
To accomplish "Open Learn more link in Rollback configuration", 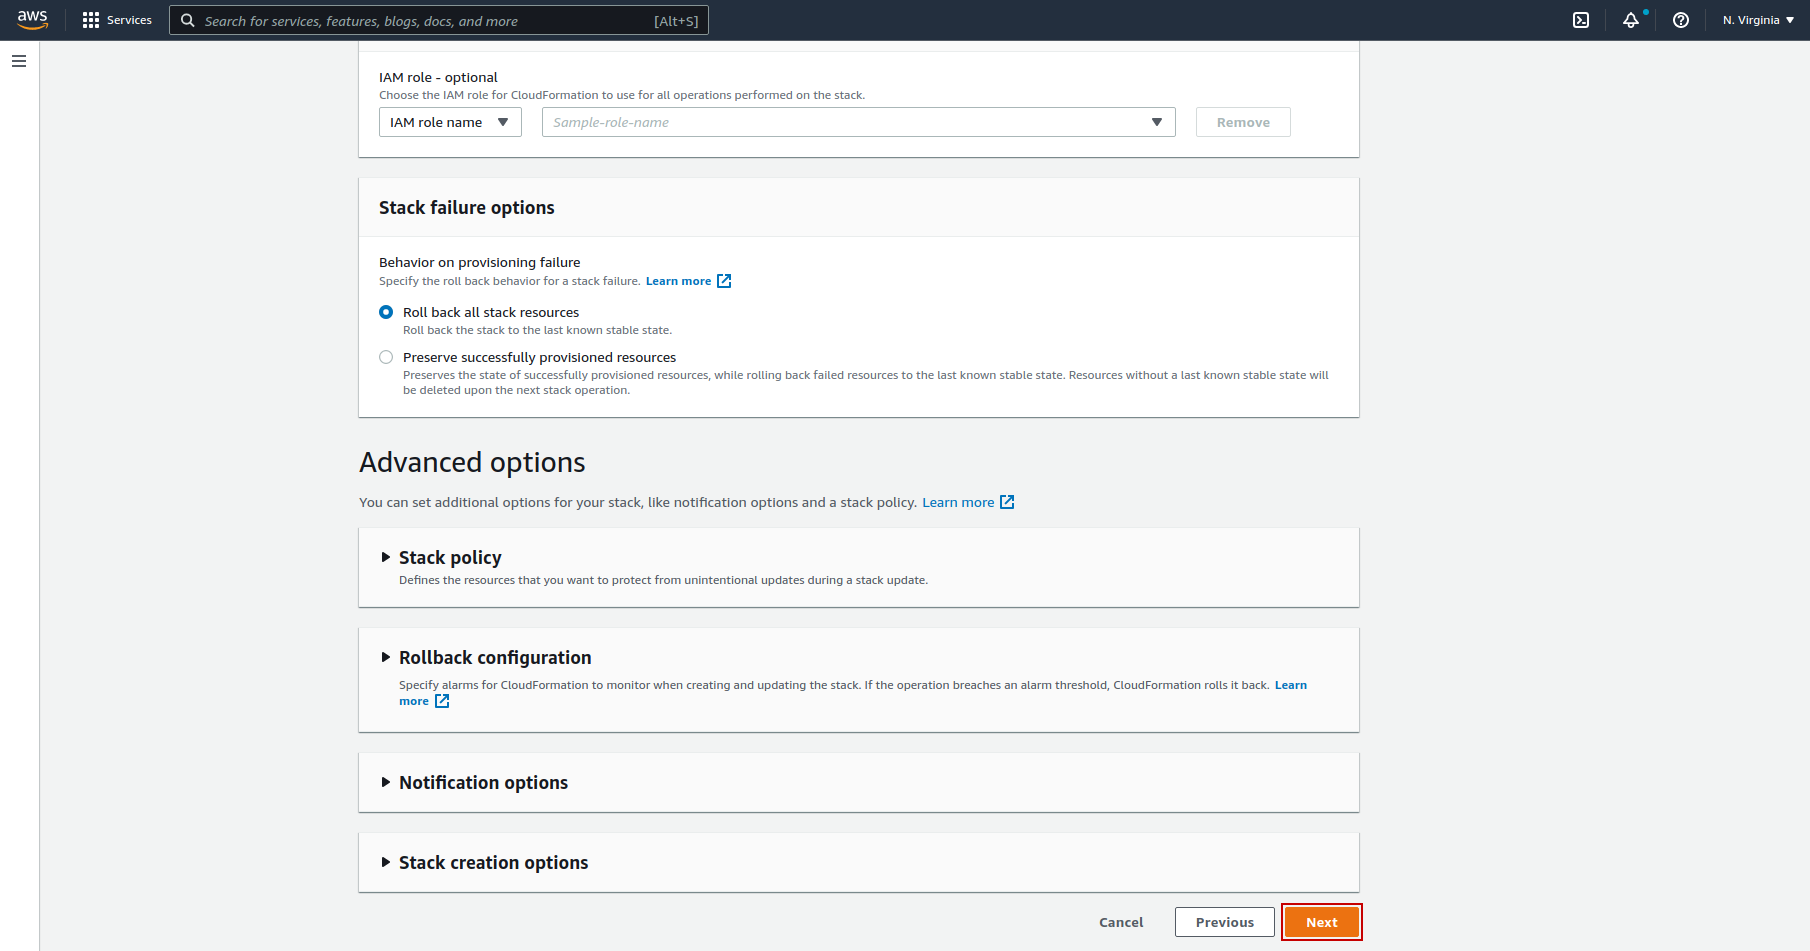I will 1291,685.
